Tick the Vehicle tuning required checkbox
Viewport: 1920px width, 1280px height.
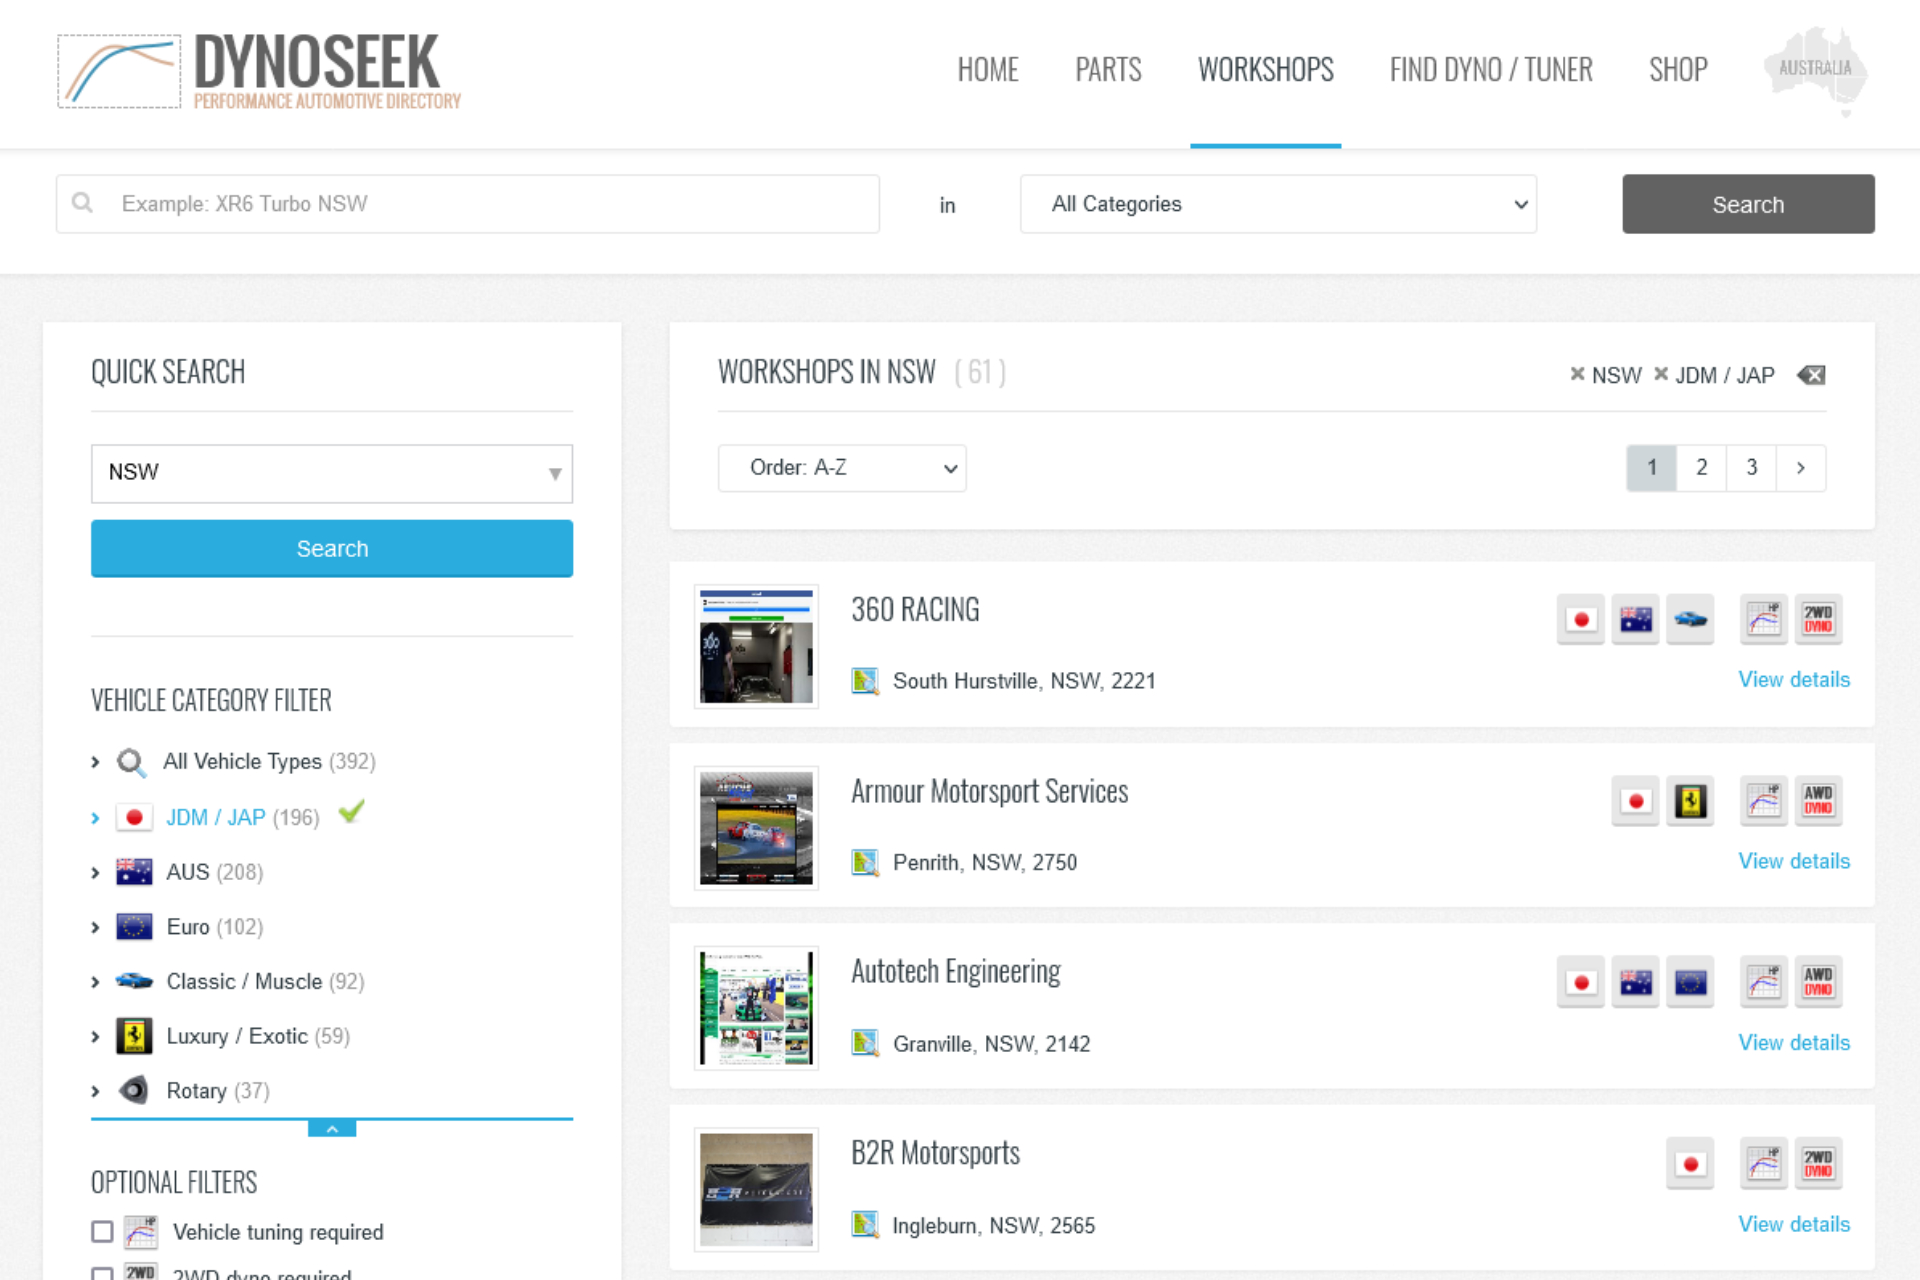click(x=102, y=1232)
